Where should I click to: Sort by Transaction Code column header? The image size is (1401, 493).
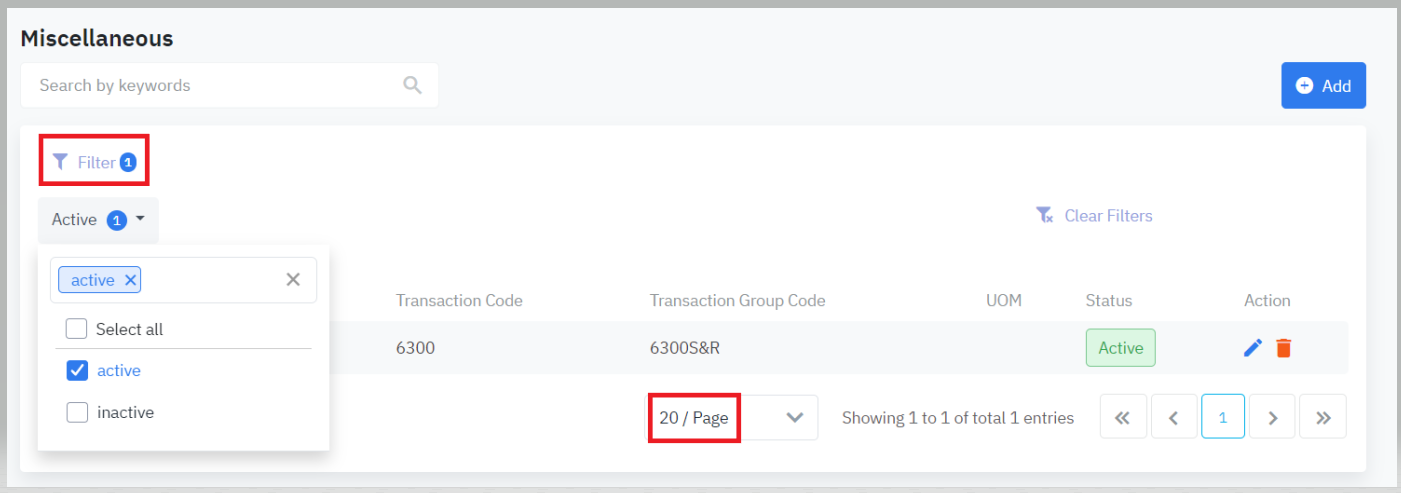(x=459, y=300)
